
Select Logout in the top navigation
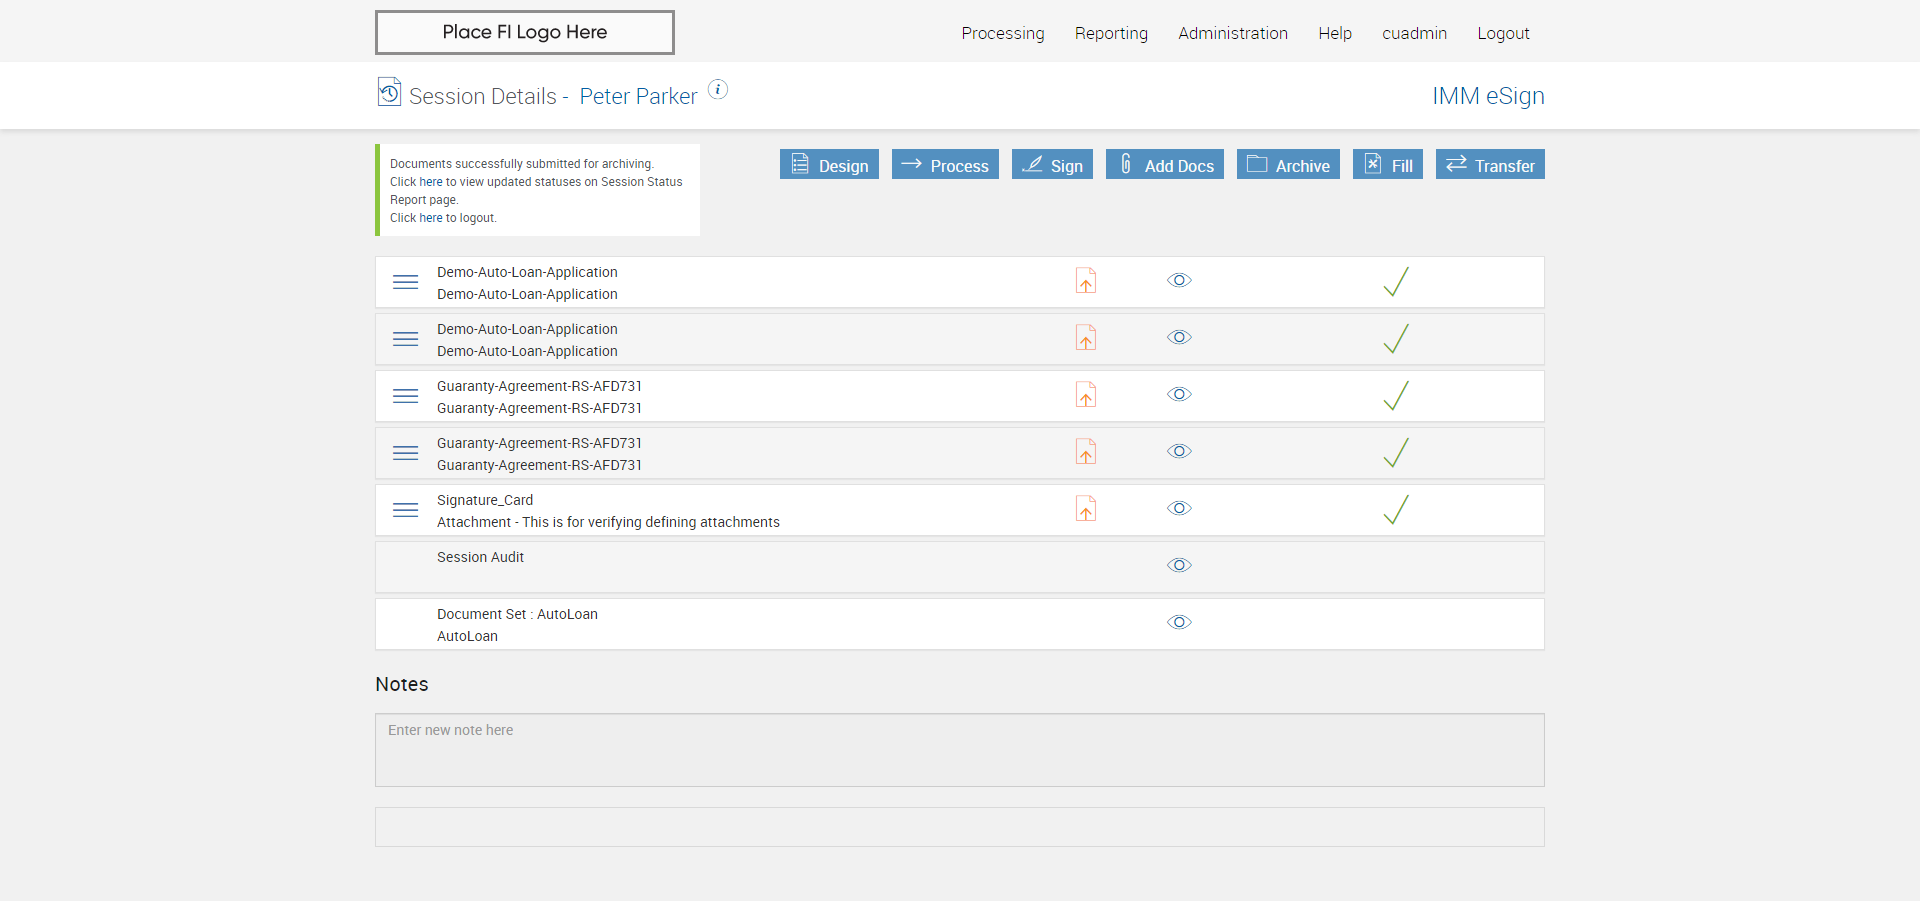(1503, 33)
